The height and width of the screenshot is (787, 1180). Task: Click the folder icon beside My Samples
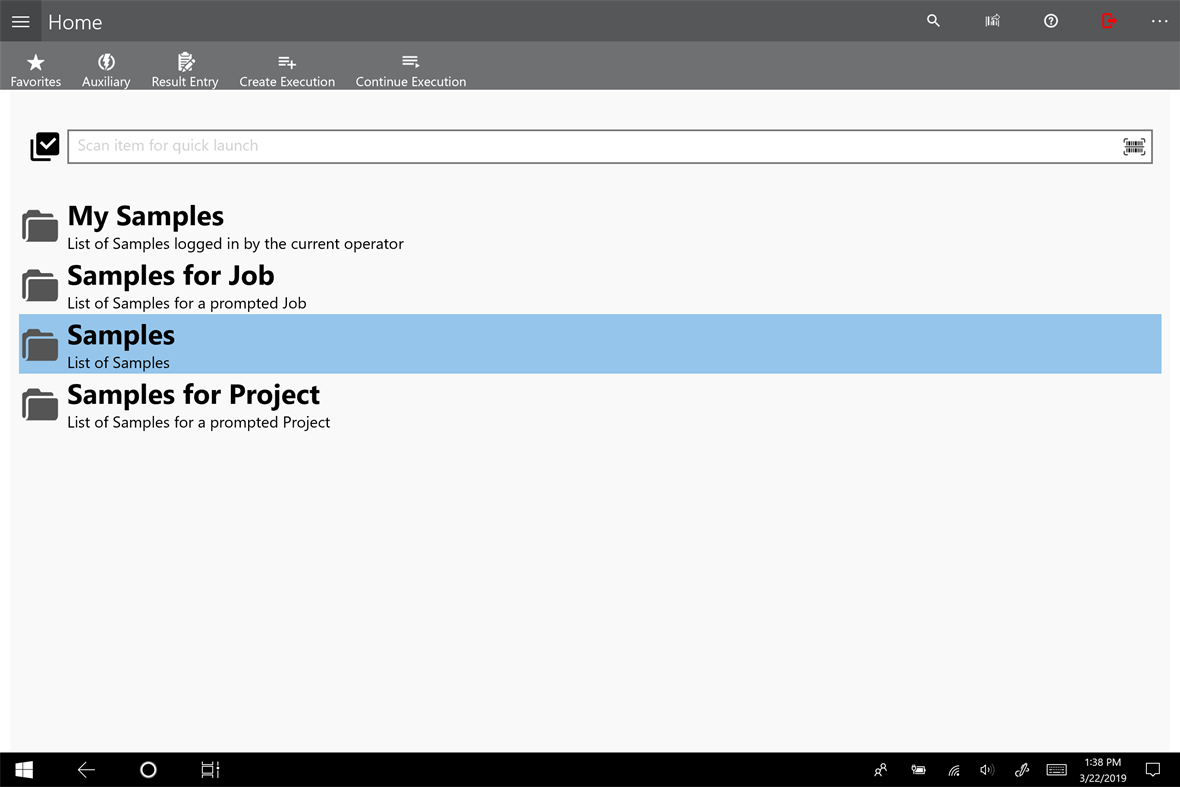[x=39, y=225]
